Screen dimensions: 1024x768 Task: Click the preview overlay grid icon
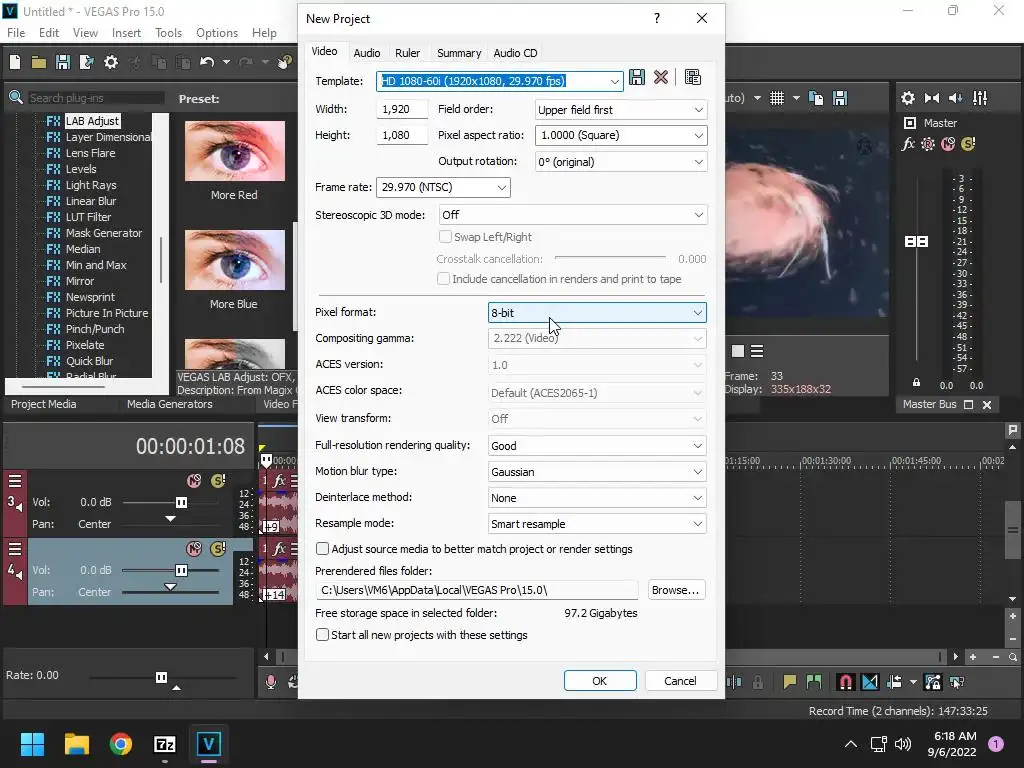pos(776,98)
